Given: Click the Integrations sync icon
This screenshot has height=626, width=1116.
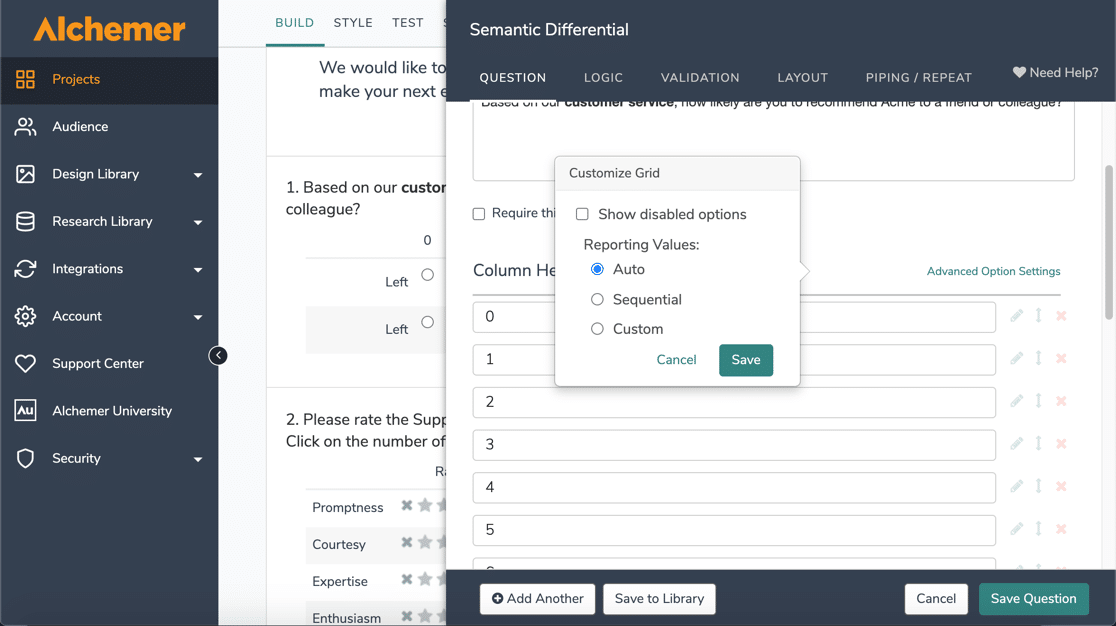Looking at the screenshot, I should [25, 269].
